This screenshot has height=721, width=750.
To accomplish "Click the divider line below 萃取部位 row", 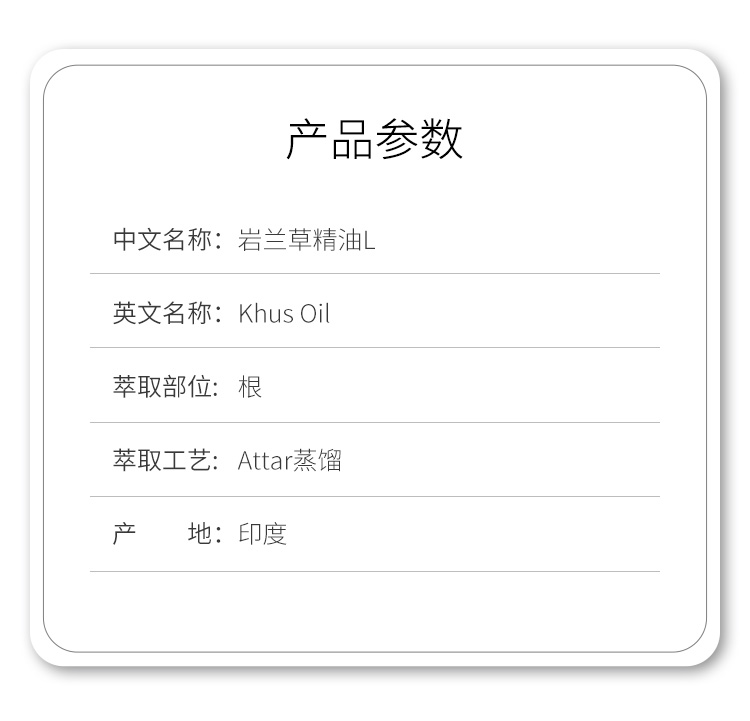I will point(375,422).
